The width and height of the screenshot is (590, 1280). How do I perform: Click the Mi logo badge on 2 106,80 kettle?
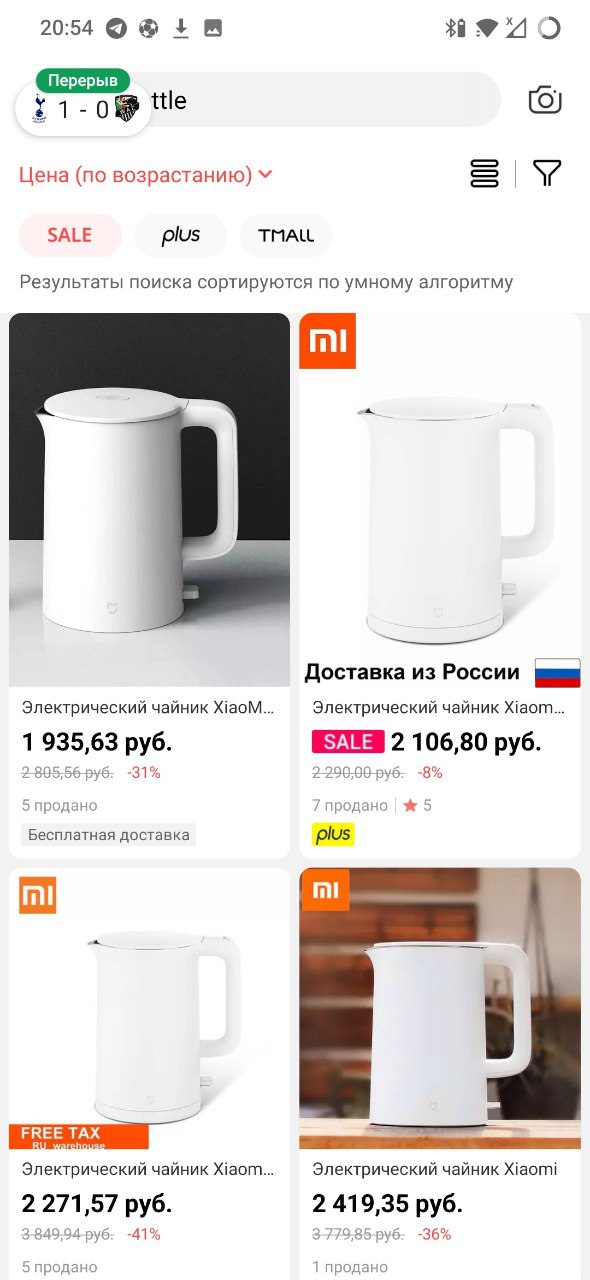(328, 341)
